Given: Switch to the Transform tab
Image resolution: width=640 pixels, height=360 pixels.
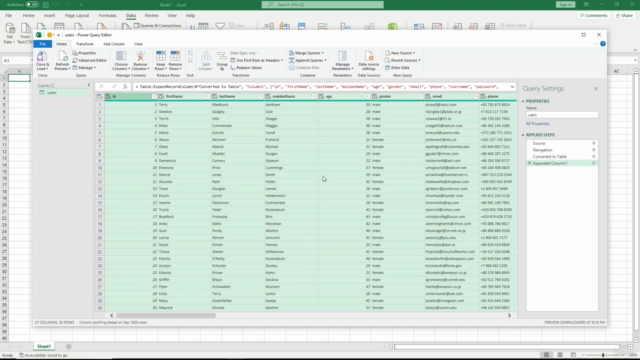Looking at the screenshot, I should 84,44.
